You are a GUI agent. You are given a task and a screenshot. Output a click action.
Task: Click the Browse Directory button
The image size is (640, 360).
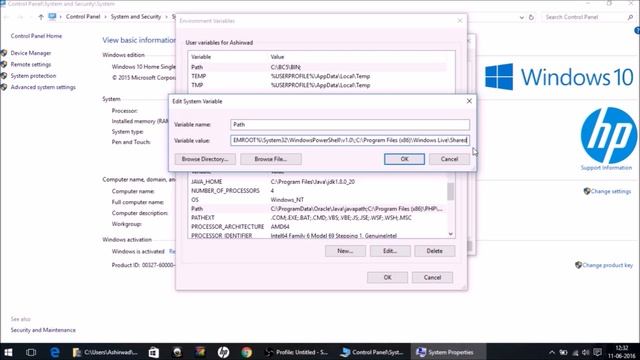[205, 159]
